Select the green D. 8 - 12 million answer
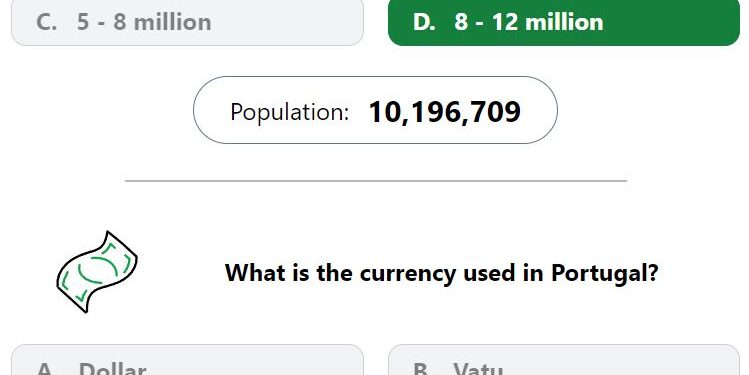Screen dimensions: 749x375 point(564,22)
